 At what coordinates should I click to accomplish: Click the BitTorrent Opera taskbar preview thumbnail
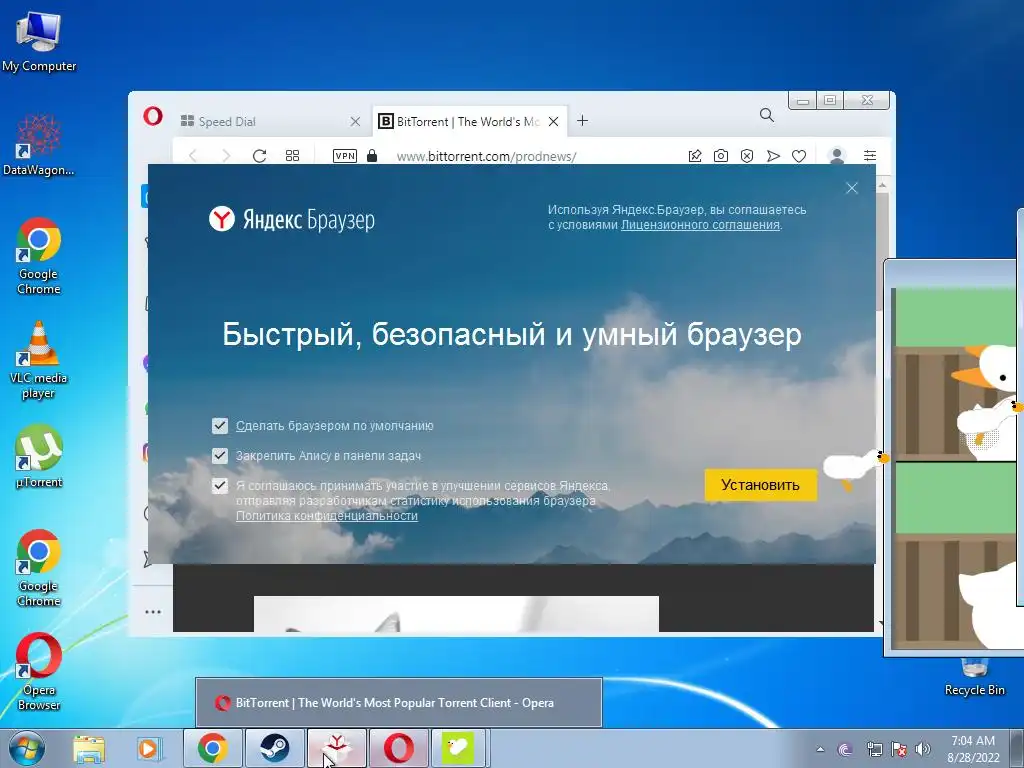tap(399, 702)
